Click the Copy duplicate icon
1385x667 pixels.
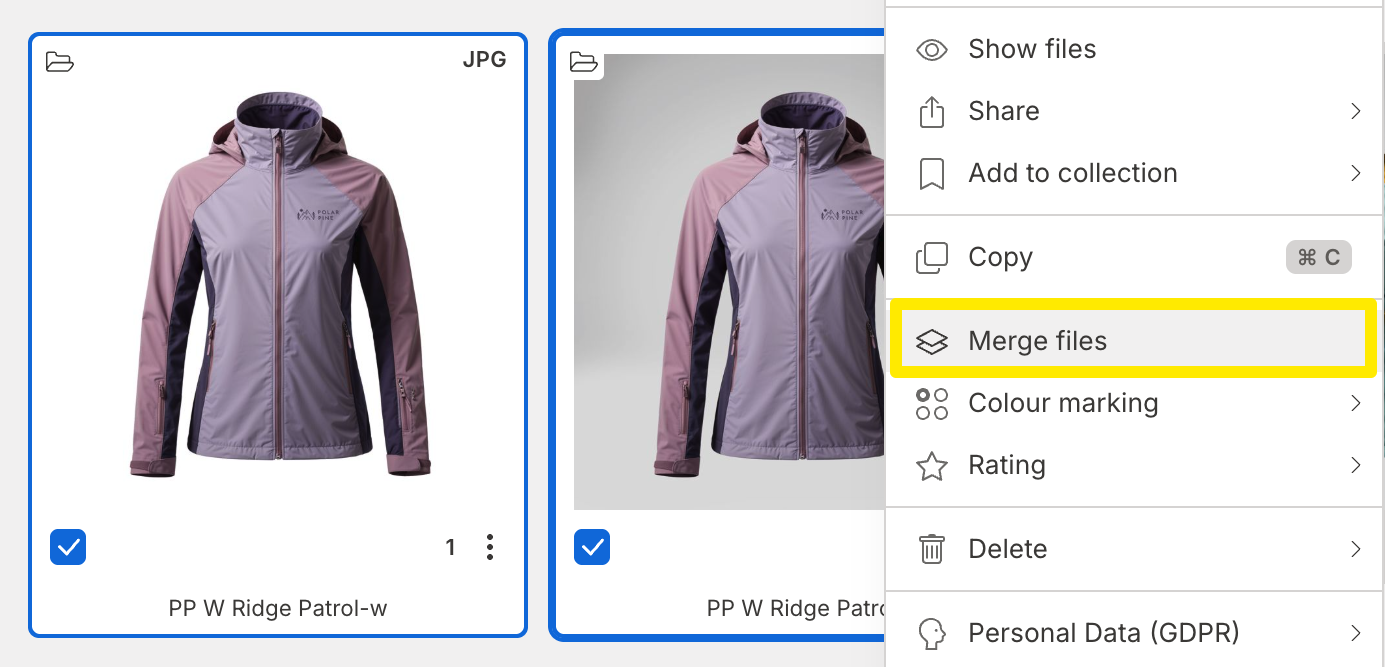[931, 257]
